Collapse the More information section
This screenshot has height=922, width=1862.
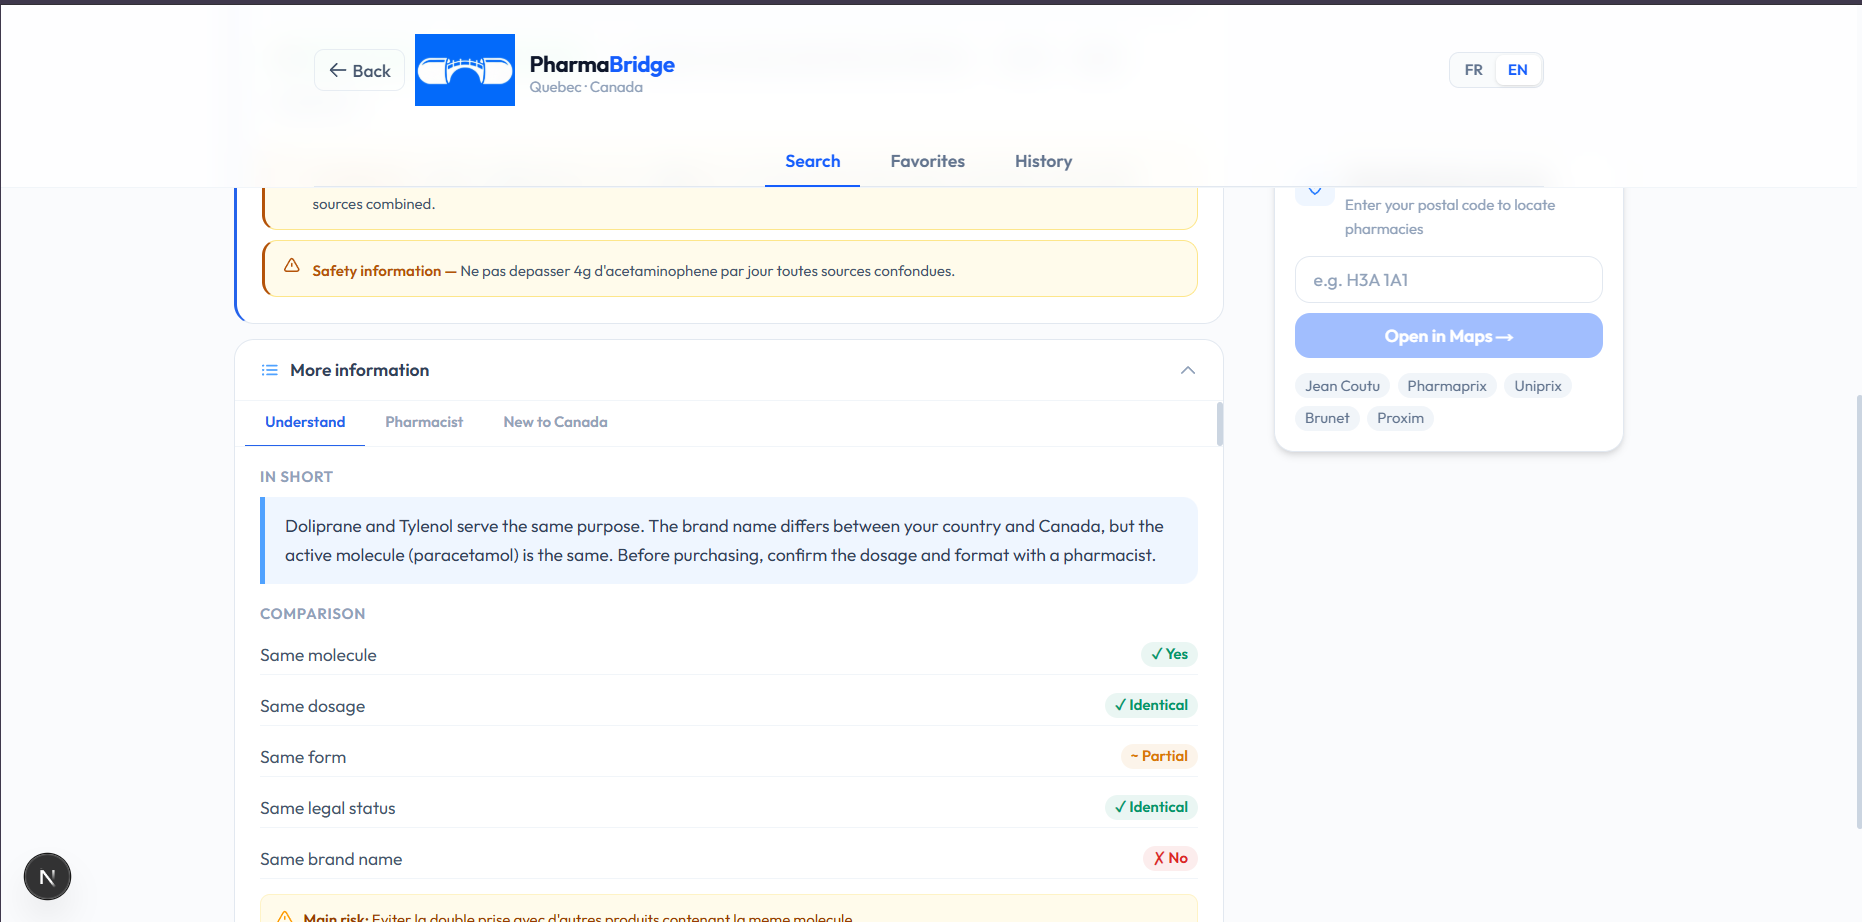click(1188, 370)
